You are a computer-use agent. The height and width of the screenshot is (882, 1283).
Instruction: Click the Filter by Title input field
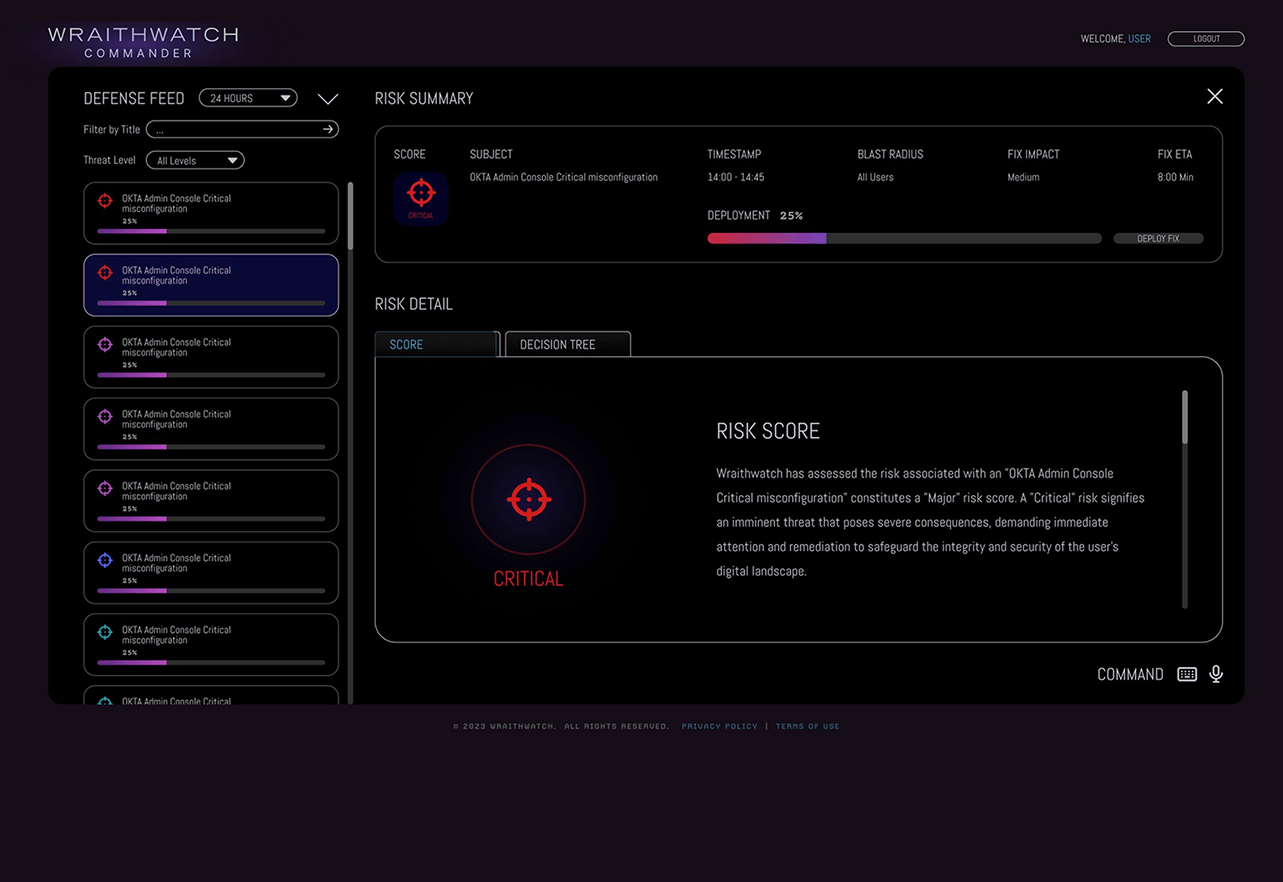(x=235, y=129)
